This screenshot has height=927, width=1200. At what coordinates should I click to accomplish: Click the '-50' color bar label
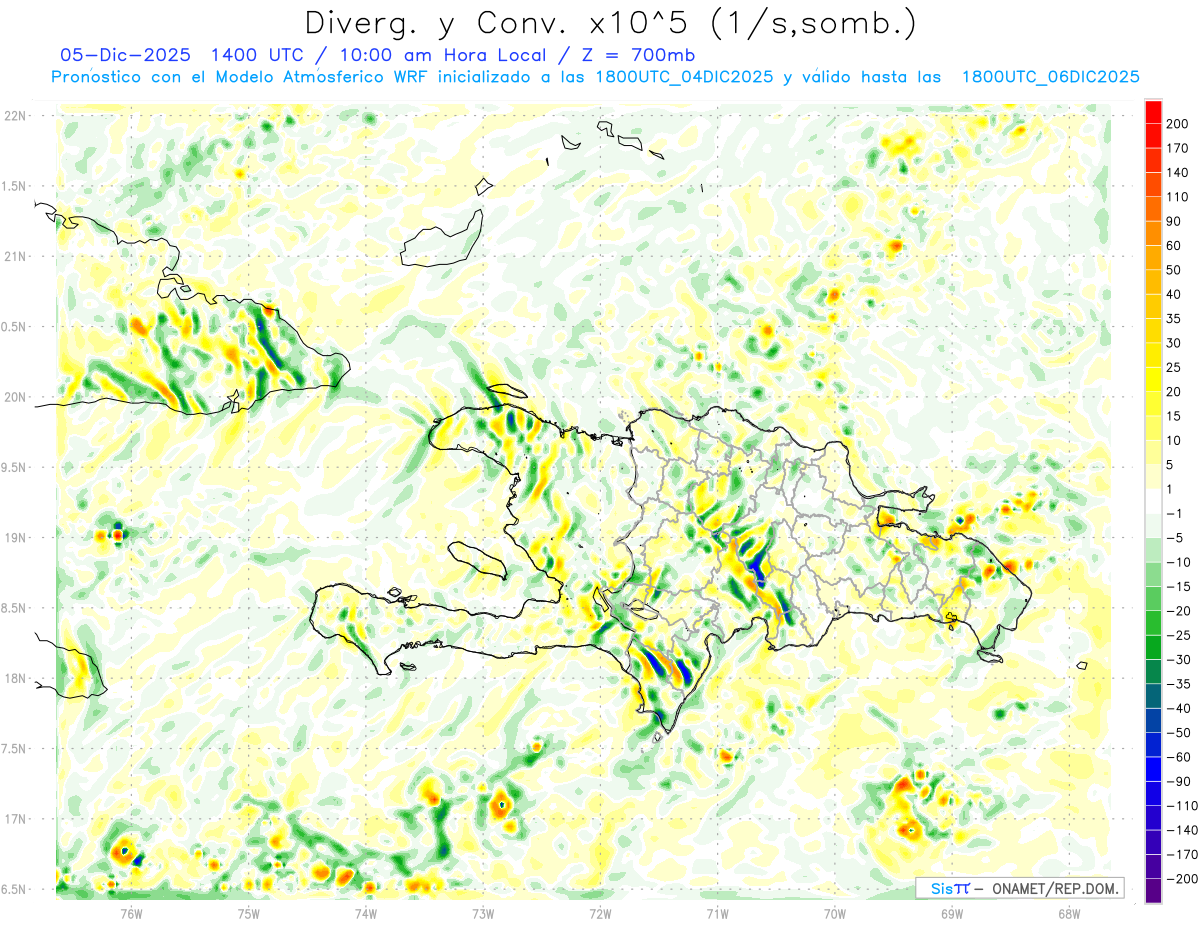1180,733
